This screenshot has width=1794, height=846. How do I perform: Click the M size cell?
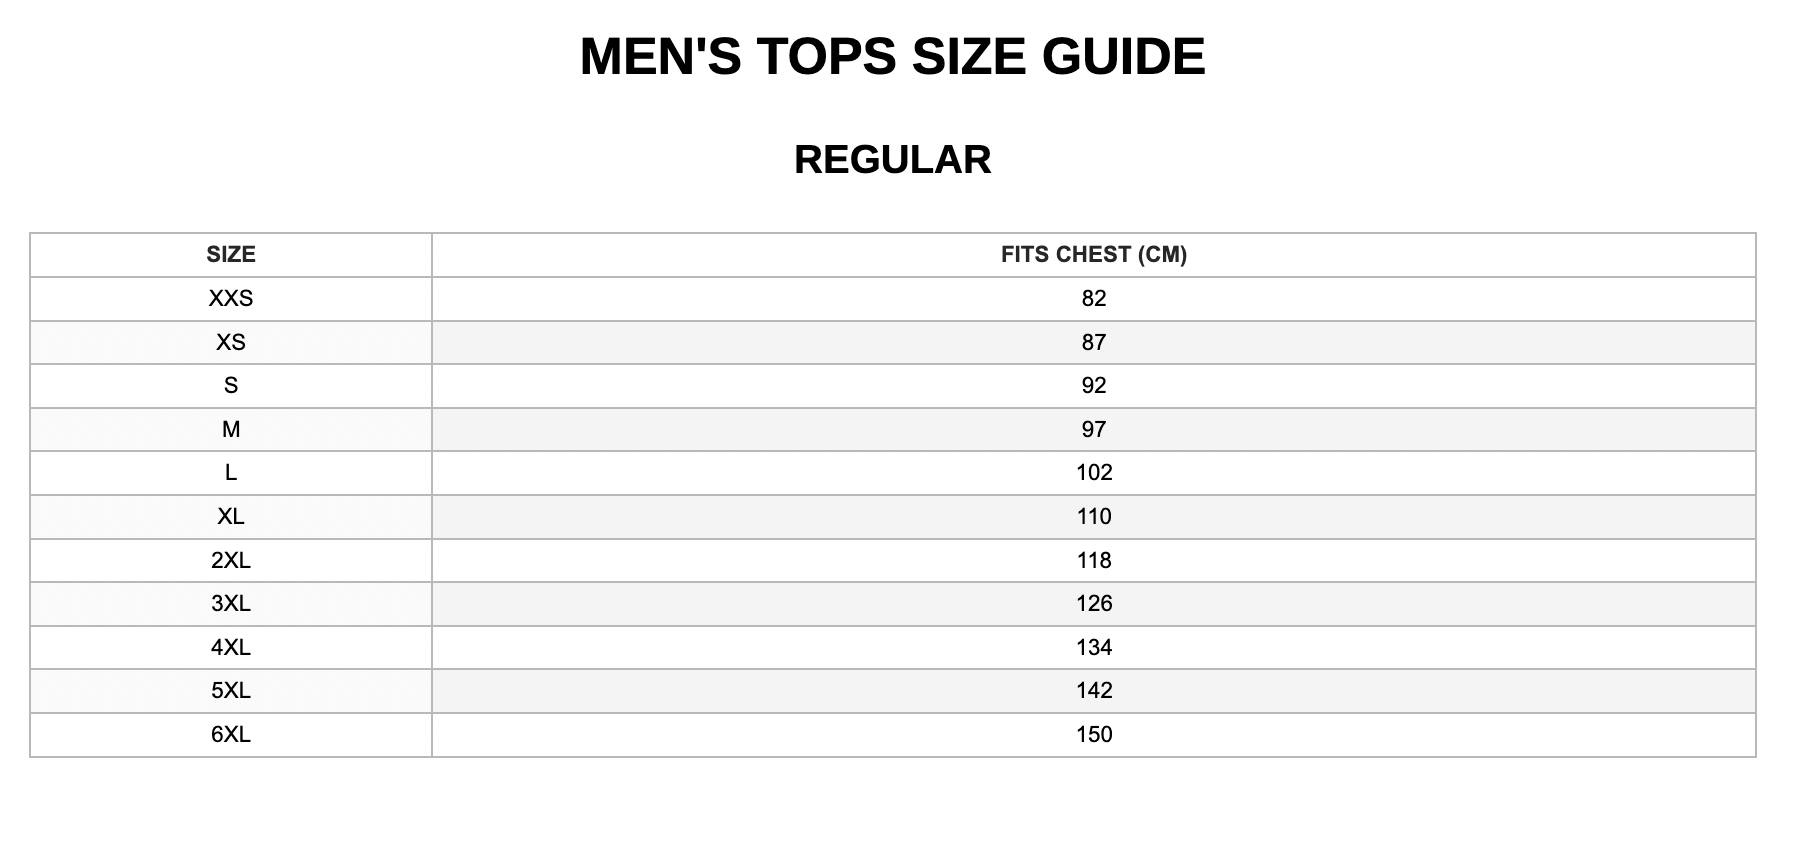pos(231,430)
